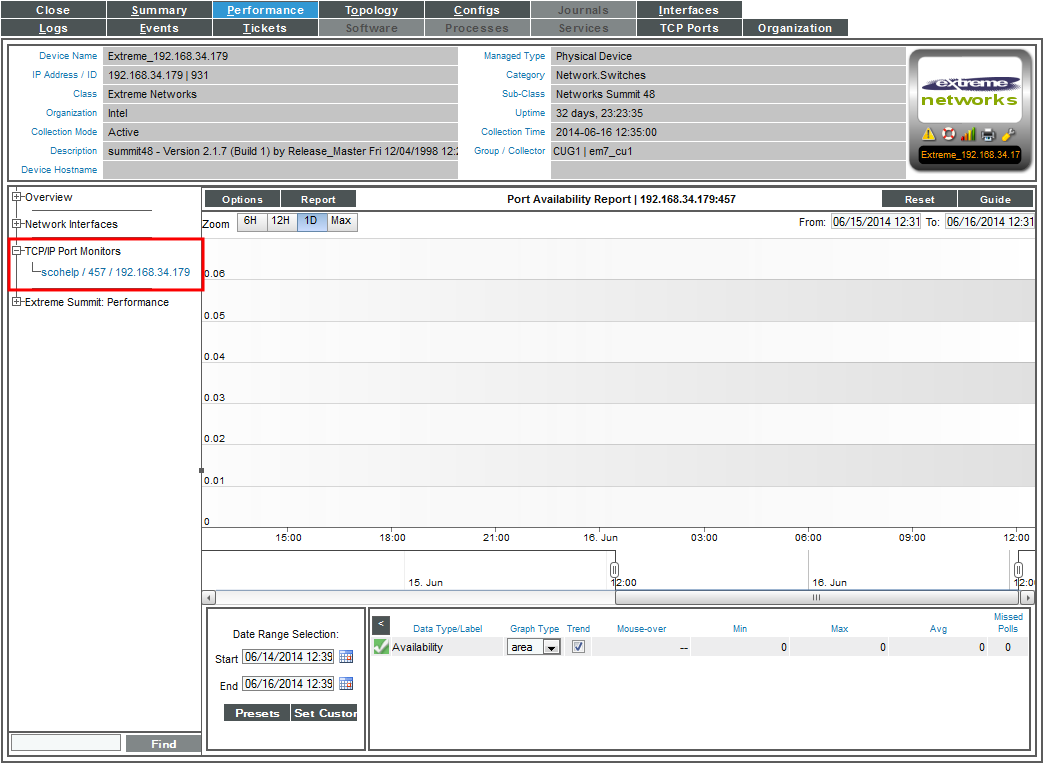Toggle the Trend checkbox for Availability
This screenshot has height=764, width=1044.
578,647
